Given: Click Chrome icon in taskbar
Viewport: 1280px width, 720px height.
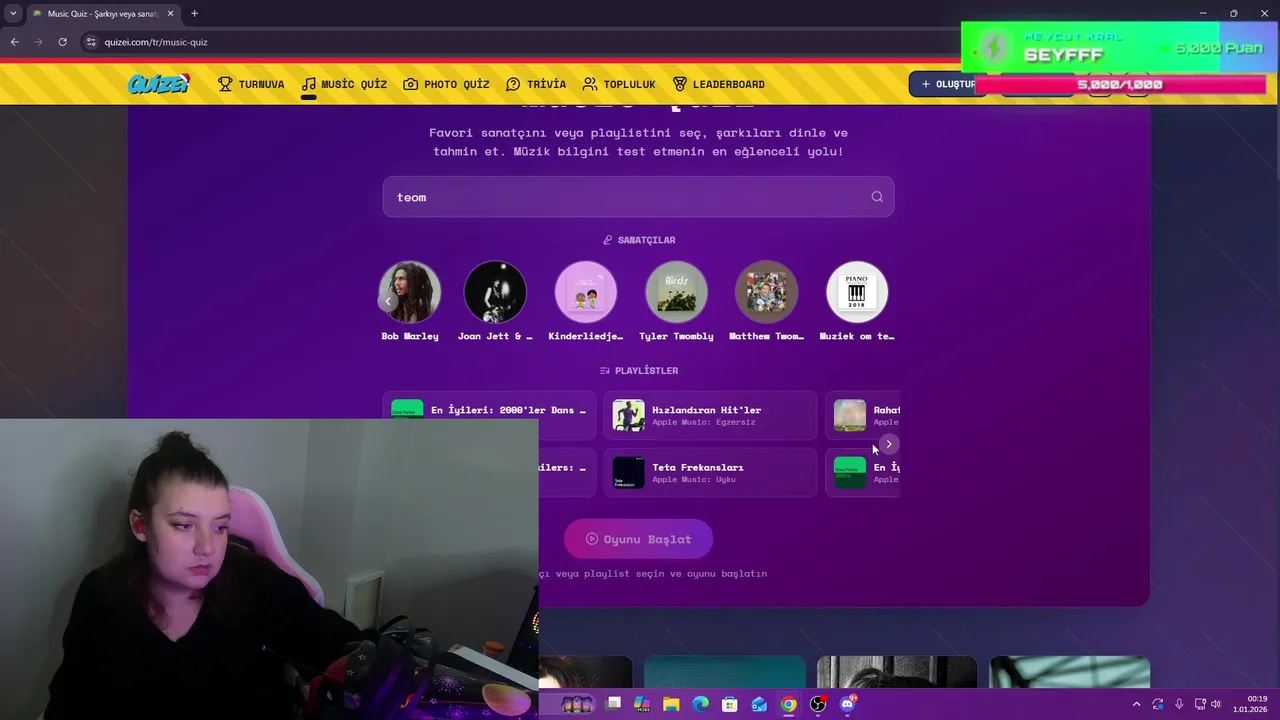Looking at the screenshot, I should (789, 704).
